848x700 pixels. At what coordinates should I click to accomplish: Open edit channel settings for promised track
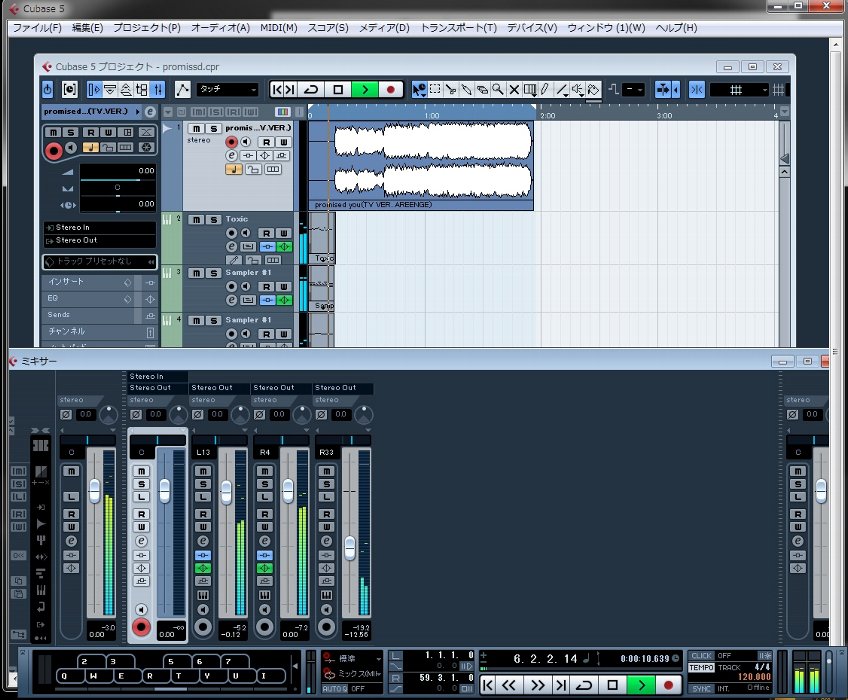pos(231,155)
